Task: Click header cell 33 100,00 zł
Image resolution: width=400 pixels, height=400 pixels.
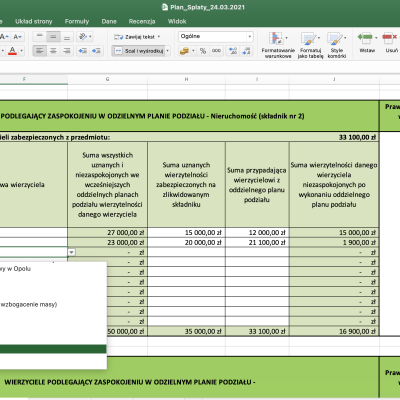Action: (357, 137)
